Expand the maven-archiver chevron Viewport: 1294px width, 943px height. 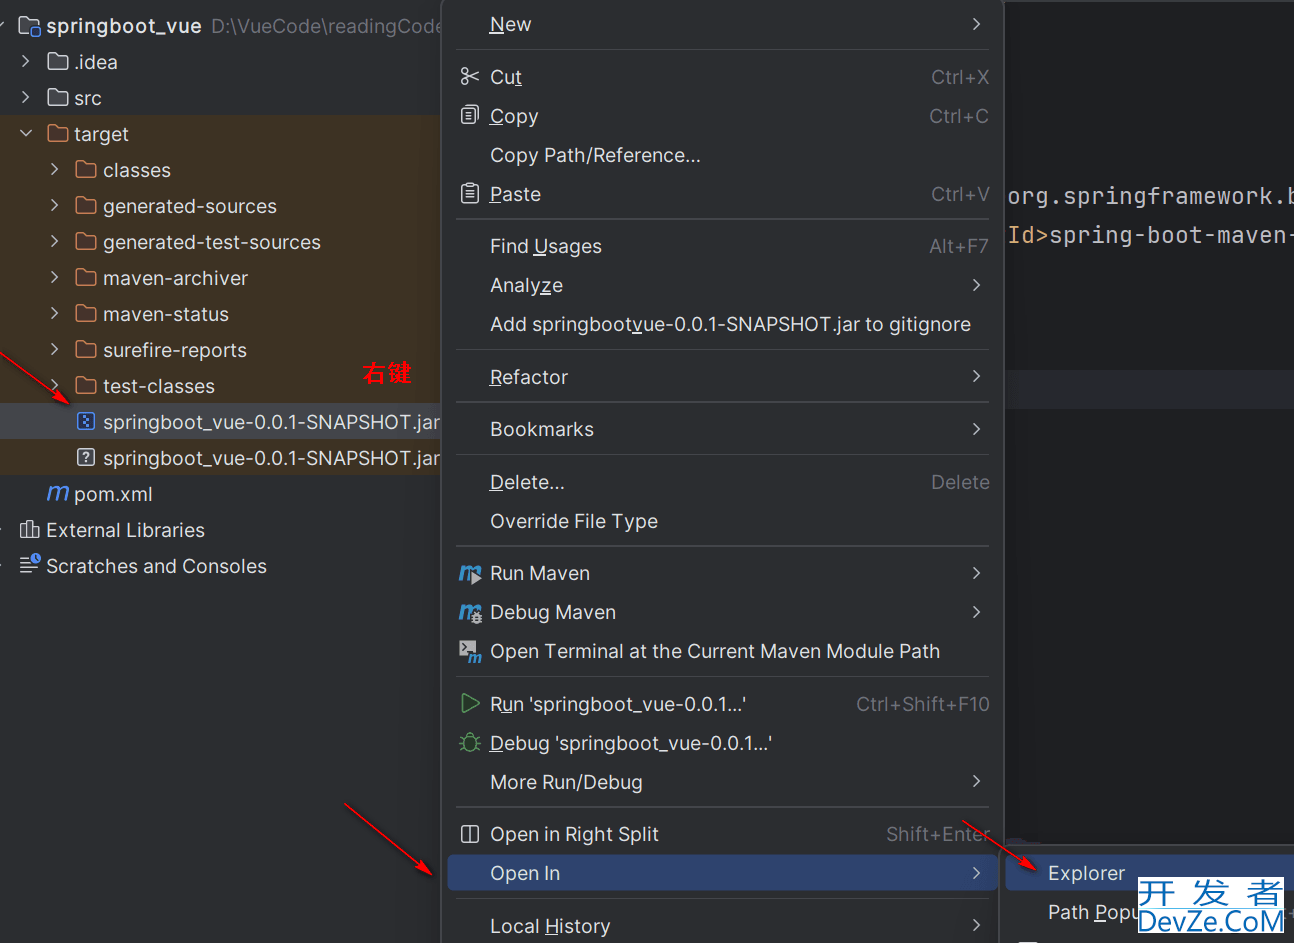coord(54,277)
